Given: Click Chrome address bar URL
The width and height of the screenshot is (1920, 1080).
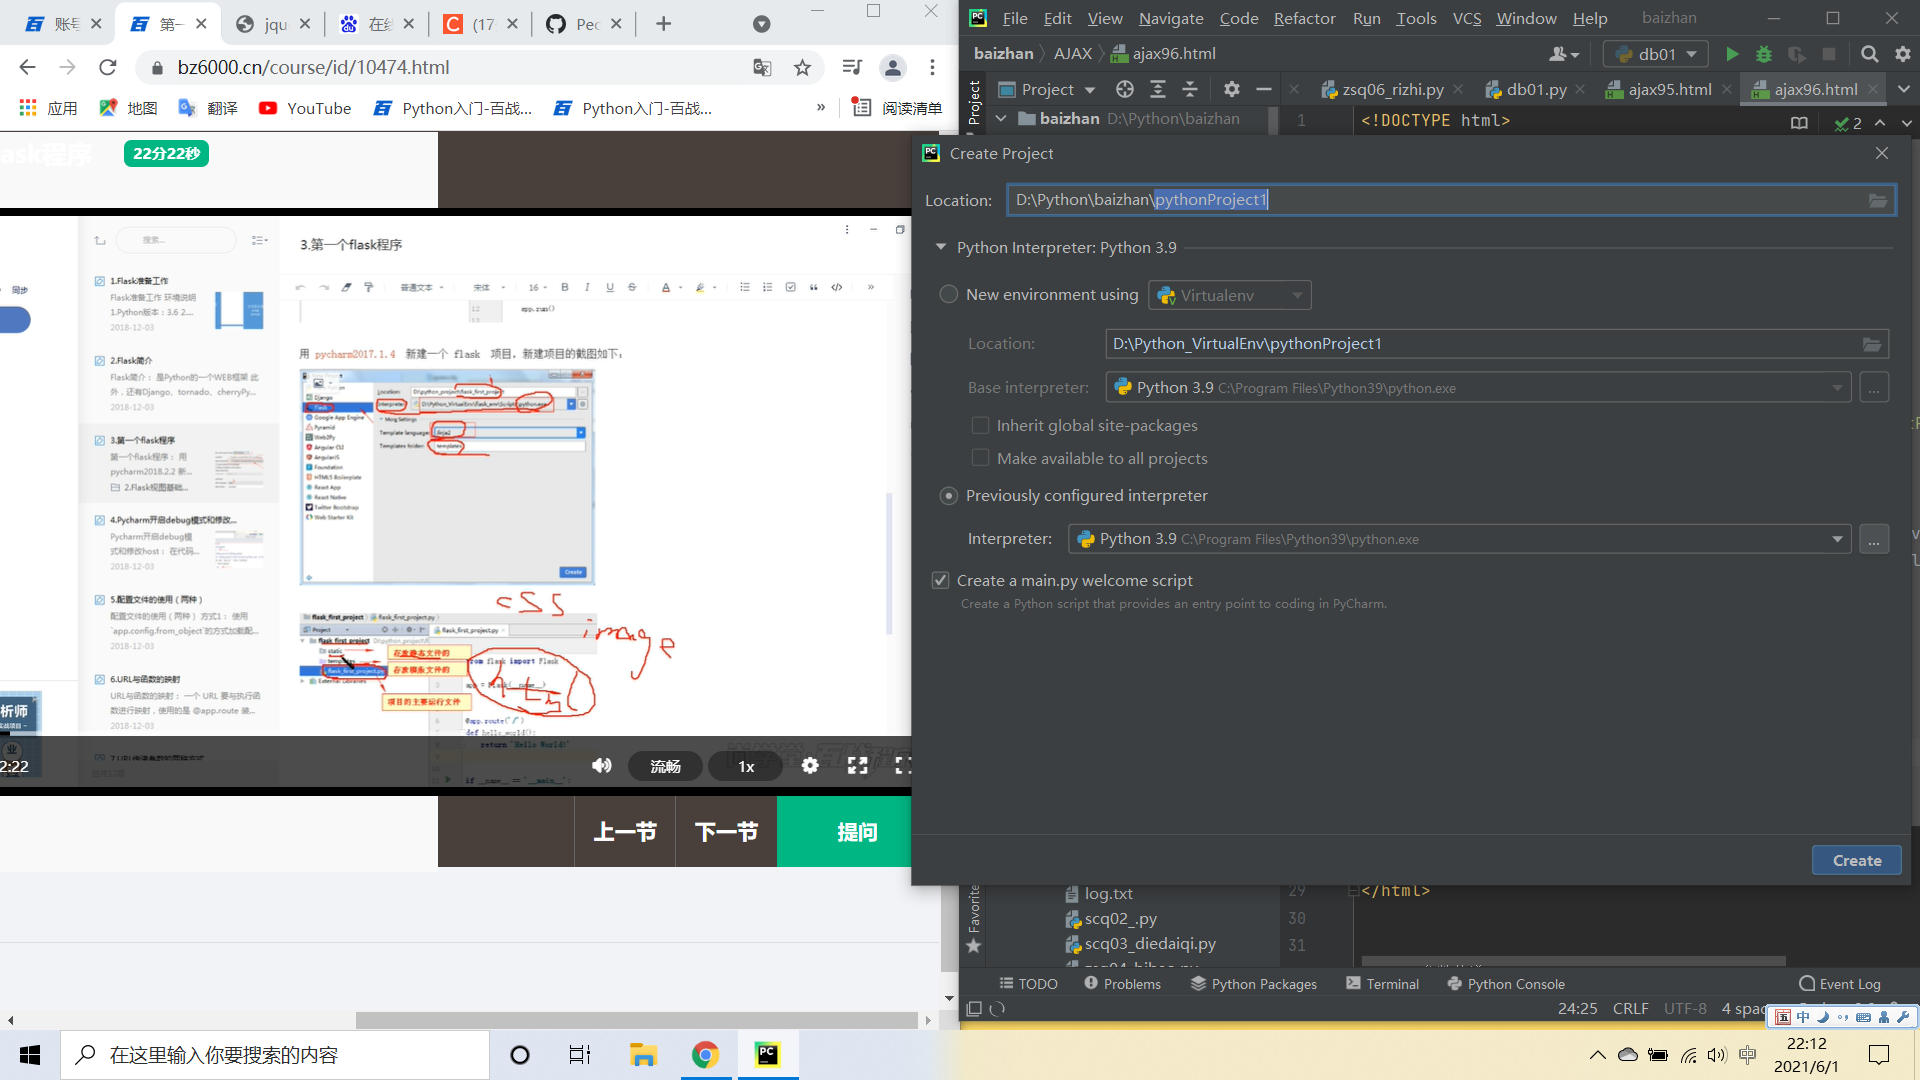Looking at the screenshot, I should point(313,68).
